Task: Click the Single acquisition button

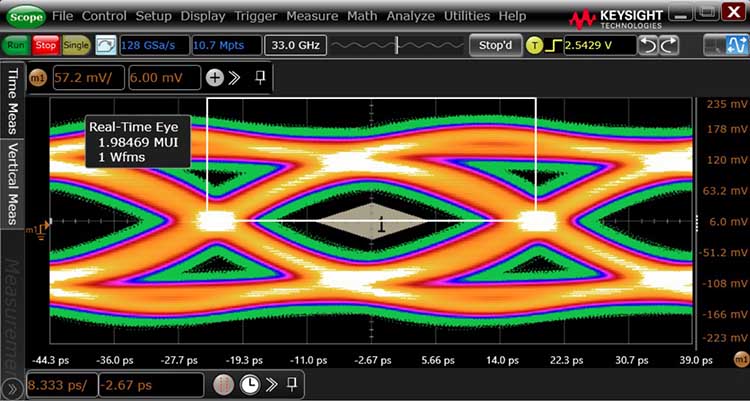Action: coord(76,45)
